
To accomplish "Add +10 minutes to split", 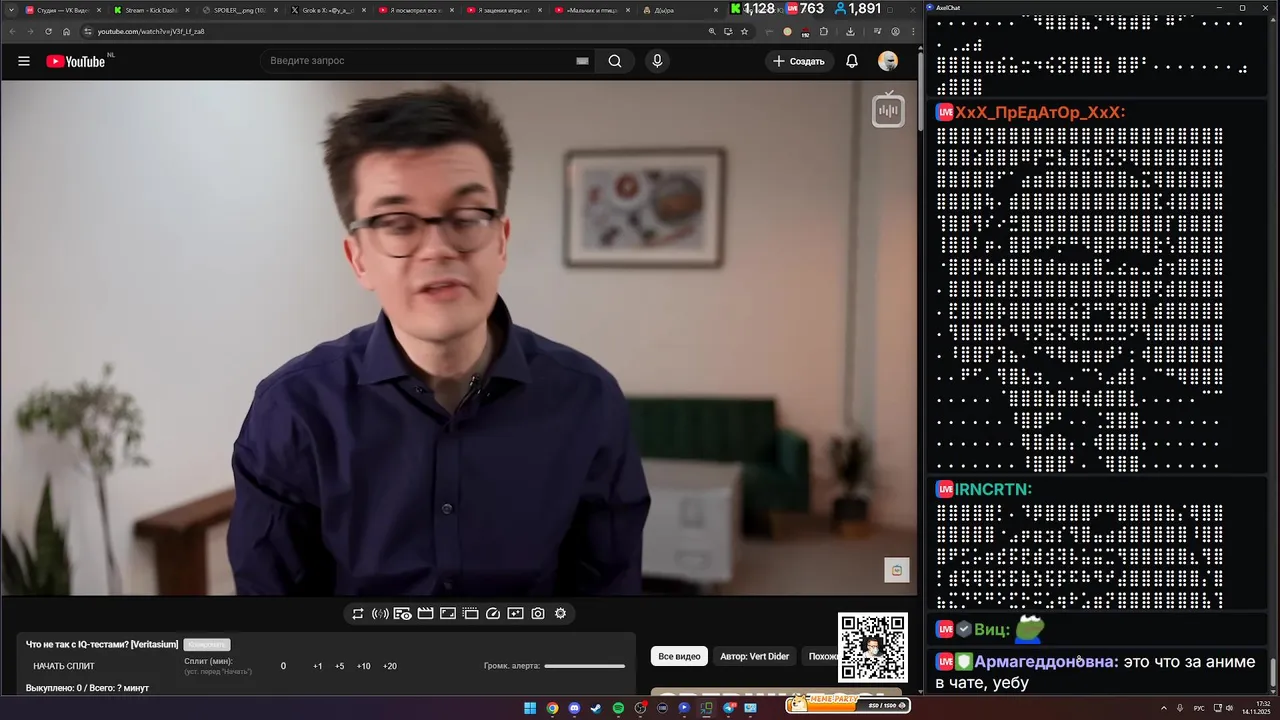I will [x=364, y=666].
